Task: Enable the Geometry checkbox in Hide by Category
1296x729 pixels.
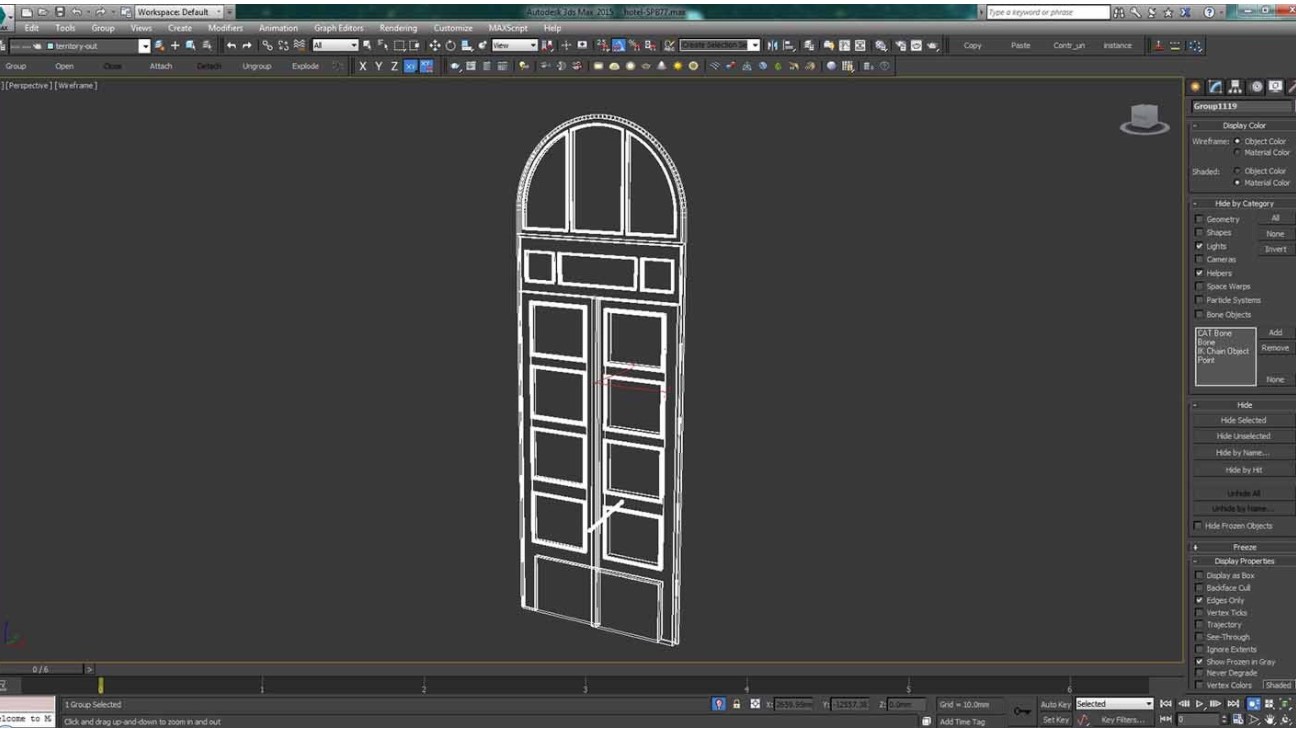Action: (1199, 218)
